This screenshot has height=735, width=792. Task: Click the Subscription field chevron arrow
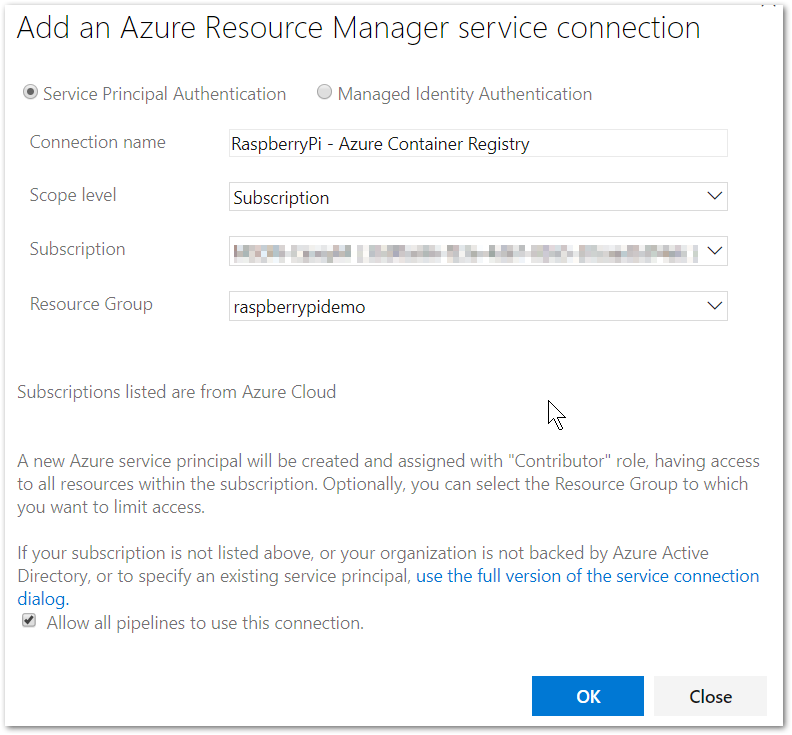click(714, 251)
